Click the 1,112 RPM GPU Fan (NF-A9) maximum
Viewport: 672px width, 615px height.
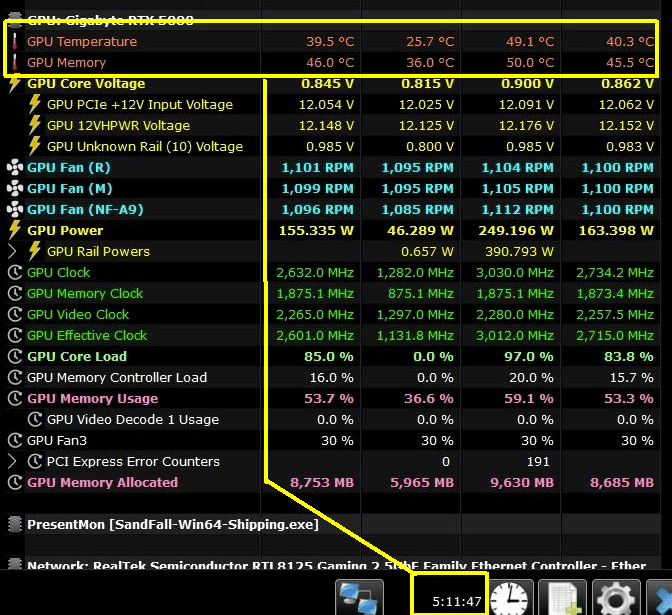coord(518,210)
